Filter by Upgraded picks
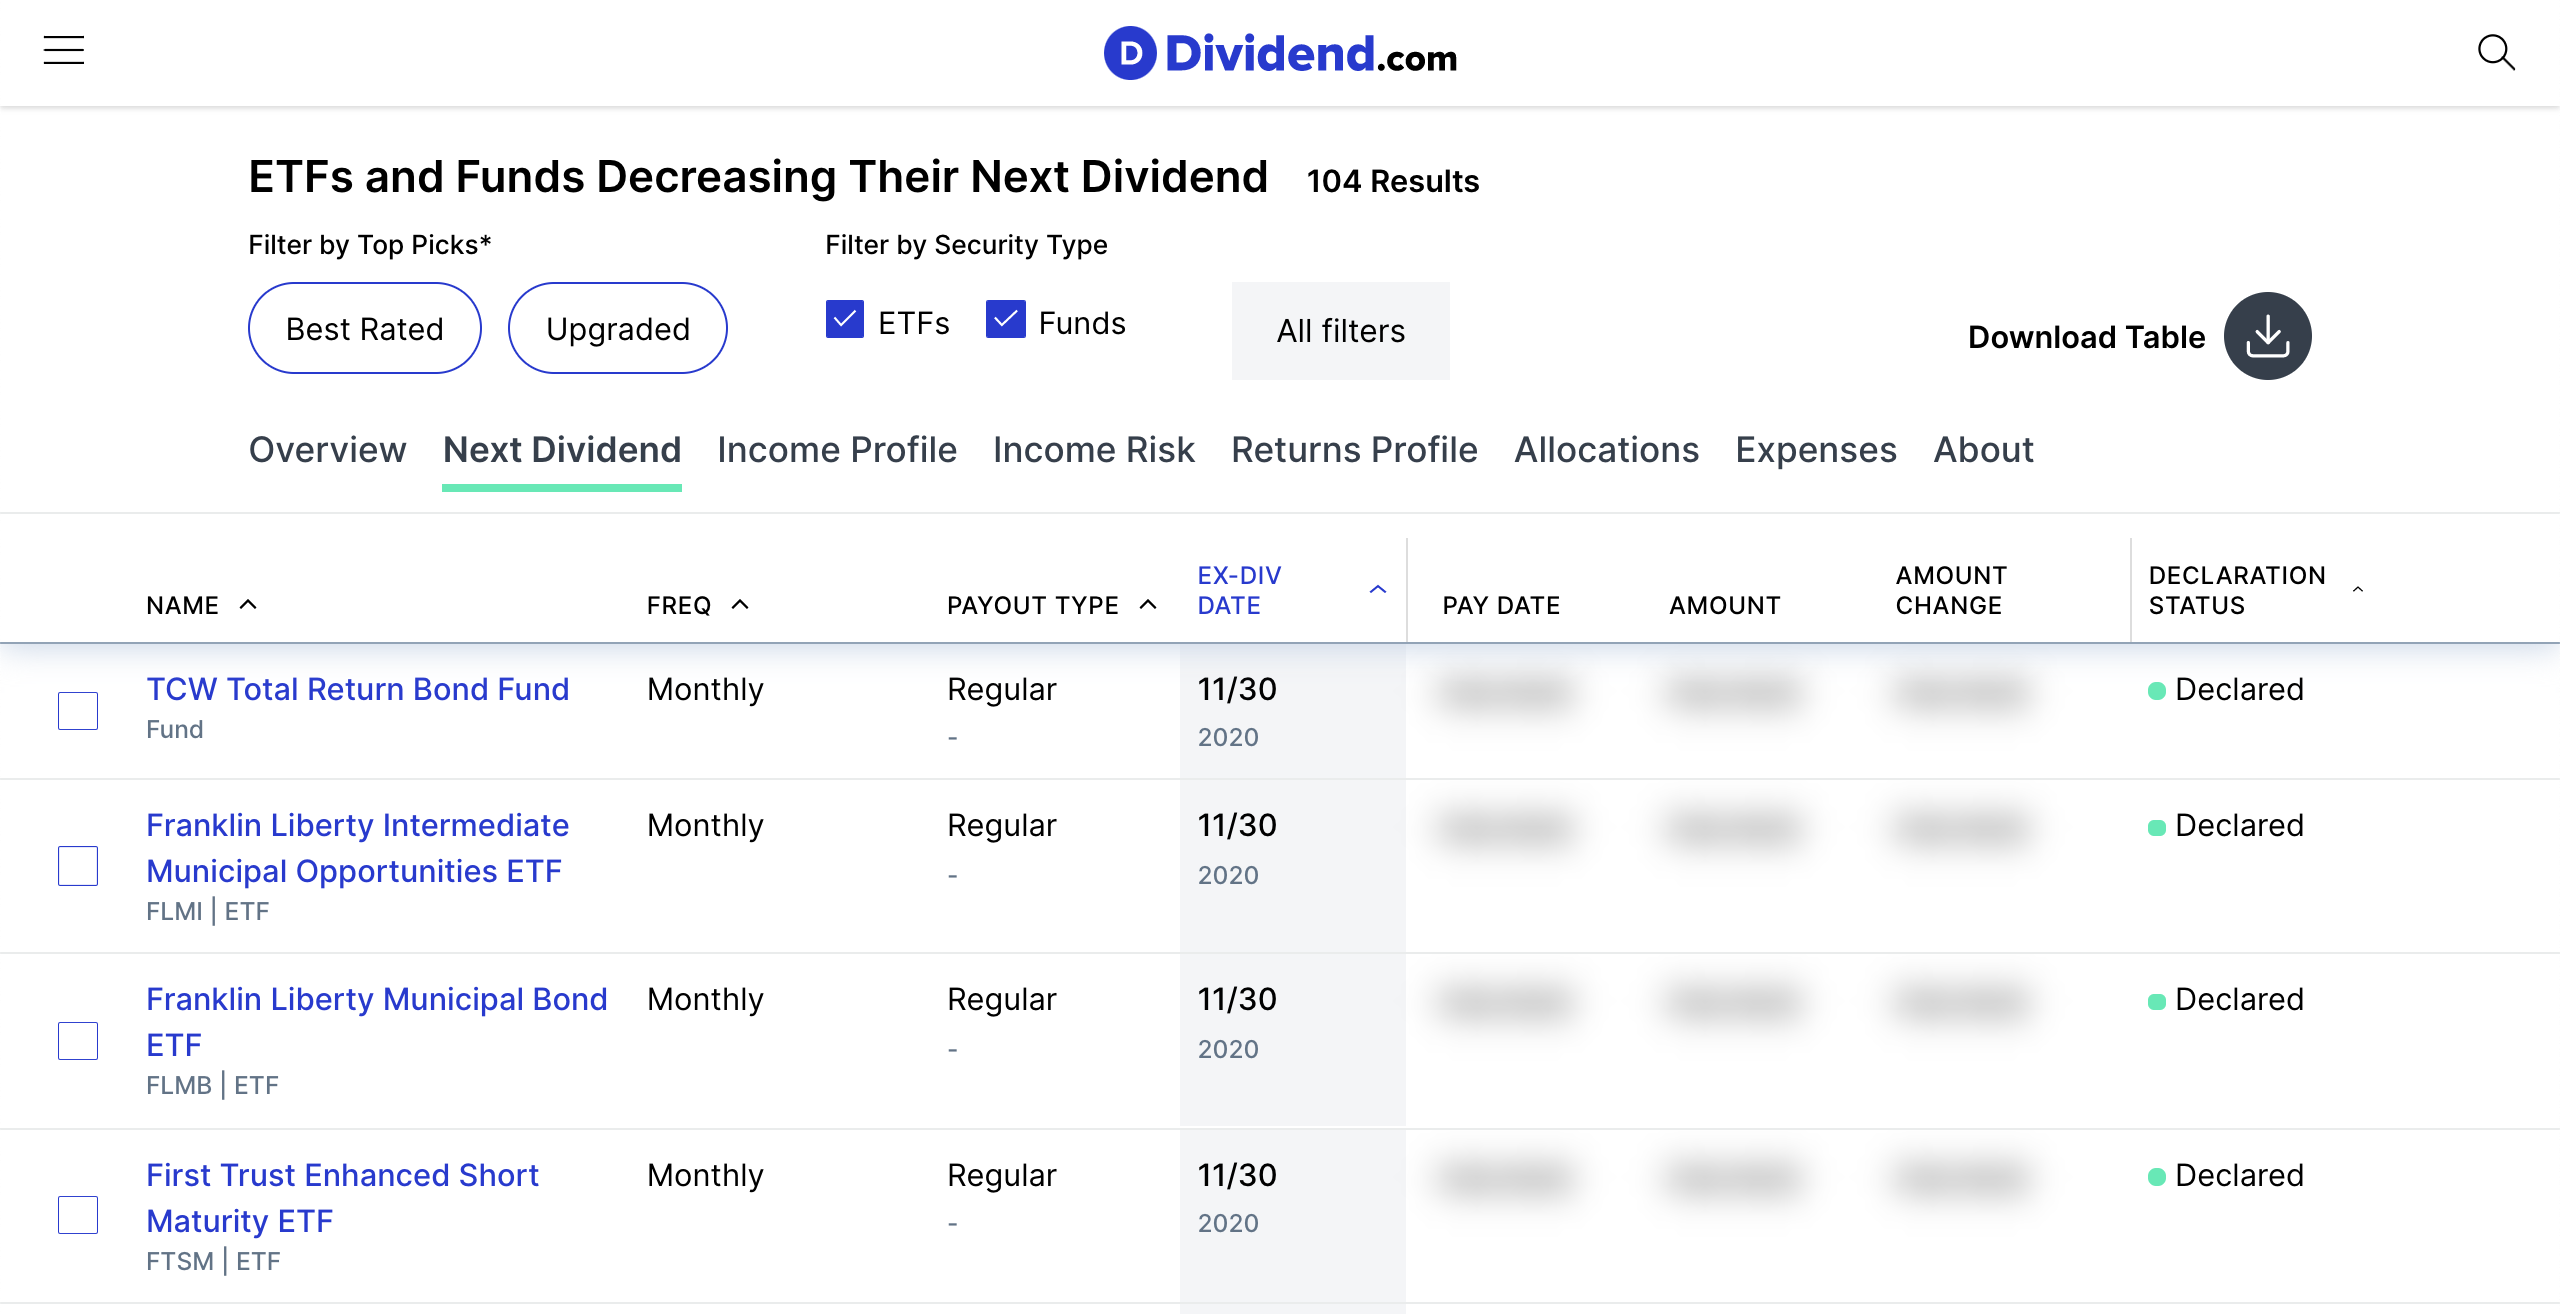The width and height of the screenshot is (2560, 1314). 617,328
